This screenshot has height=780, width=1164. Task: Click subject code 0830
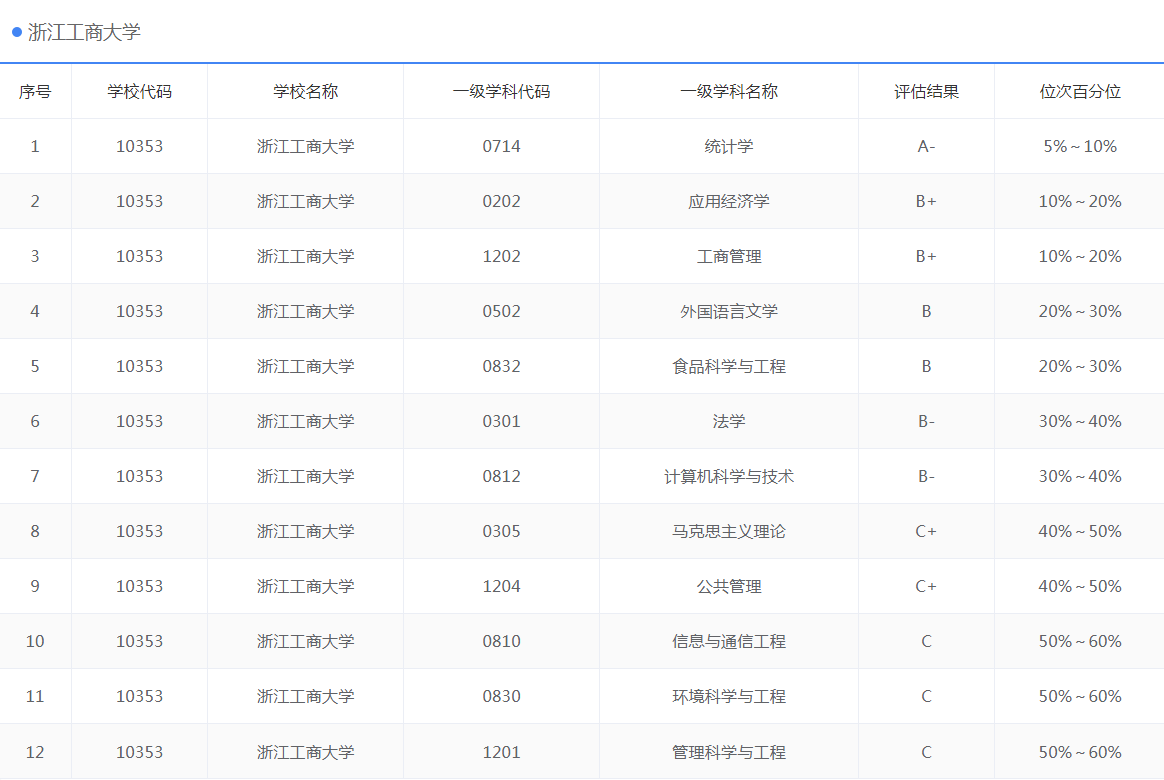coord(502,695)
